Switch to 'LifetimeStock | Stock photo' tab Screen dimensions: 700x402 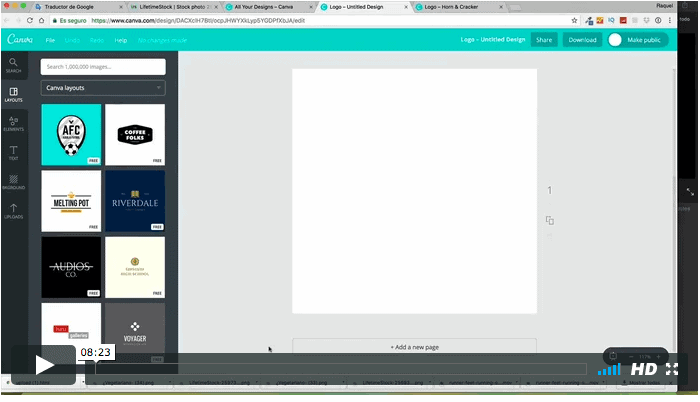coord(174,7)
